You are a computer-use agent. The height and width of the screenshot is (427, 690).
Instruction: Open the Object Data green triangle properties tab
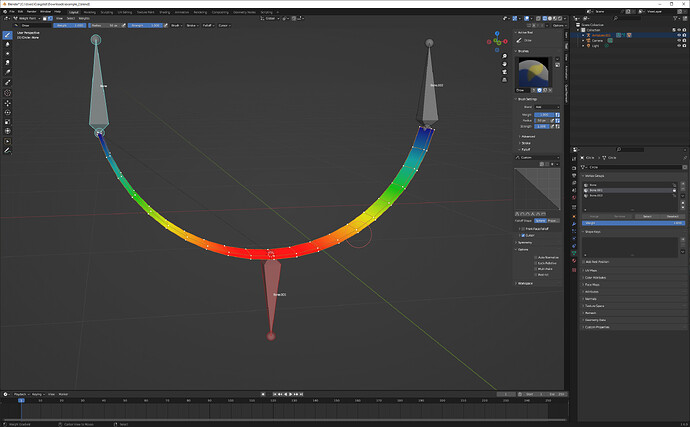coord(574,253)
